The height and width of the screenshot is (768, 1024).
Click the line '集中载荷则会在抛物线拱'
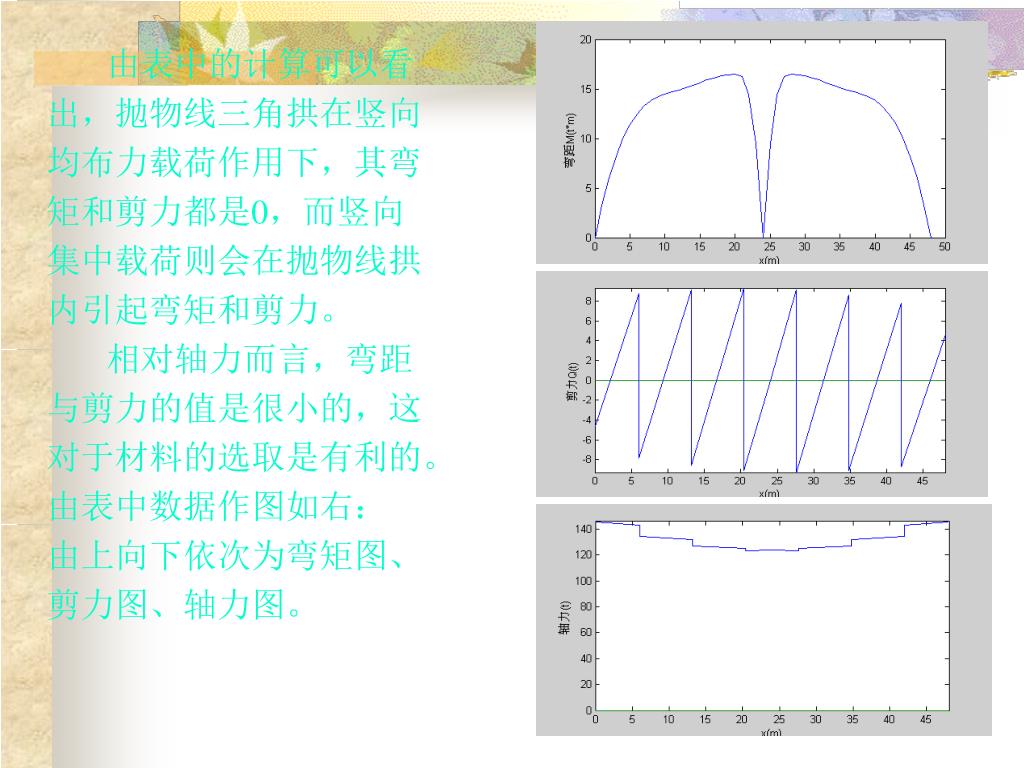234,261
